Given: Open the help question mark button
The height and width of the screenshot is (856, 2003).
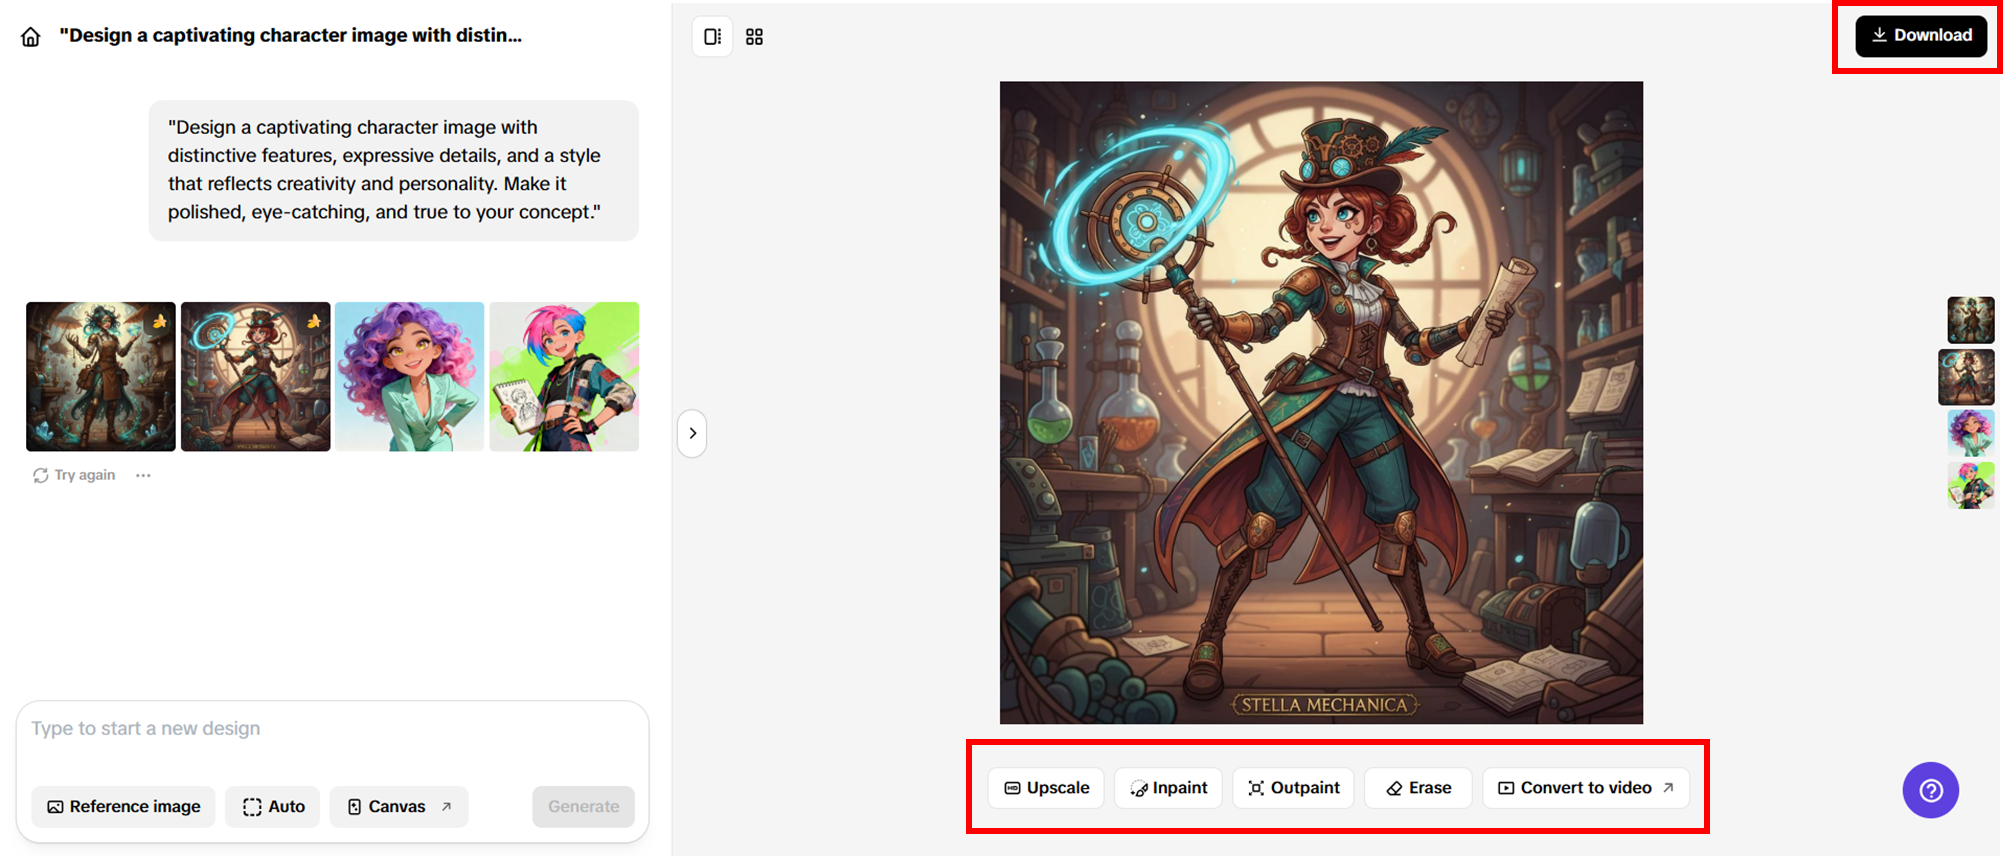Looking at the screenshot, I should (1930, 790).
